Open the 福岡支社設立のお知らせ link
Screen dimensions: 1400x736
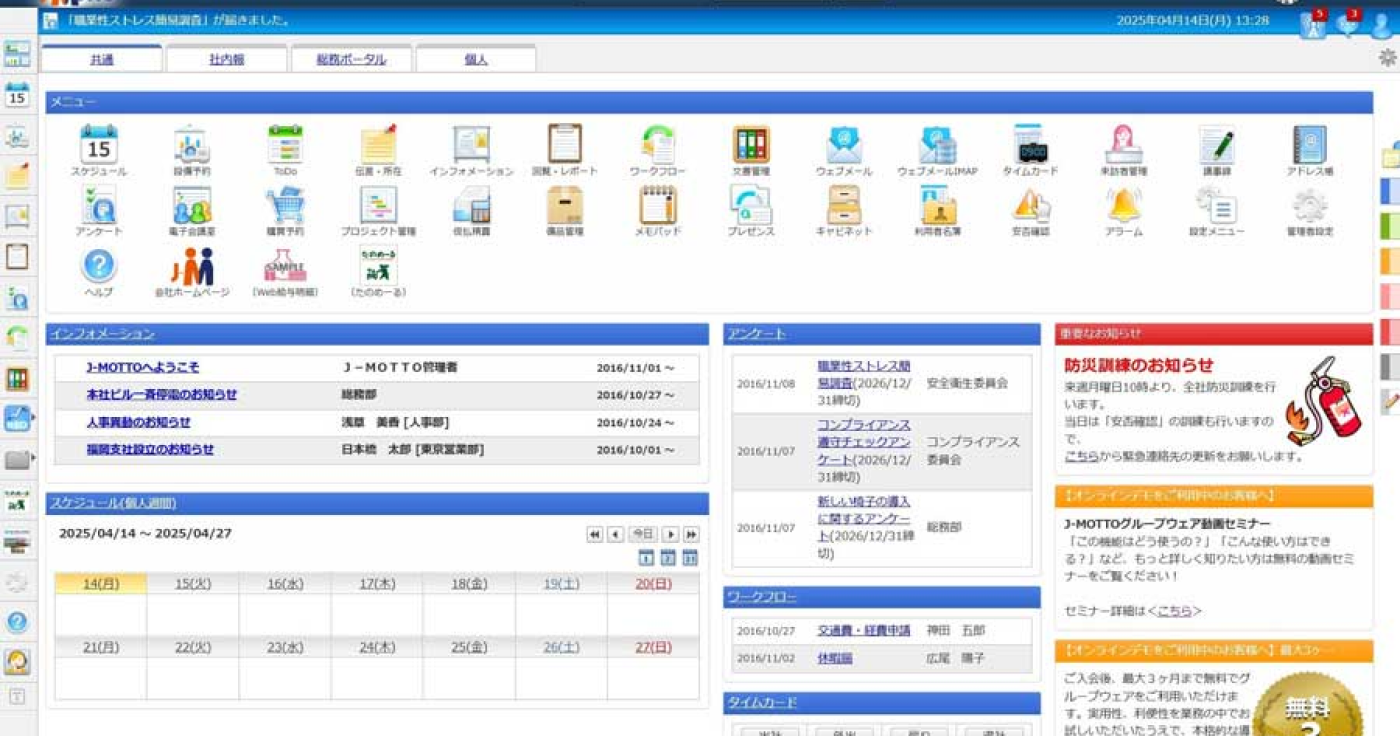point(150,450)
